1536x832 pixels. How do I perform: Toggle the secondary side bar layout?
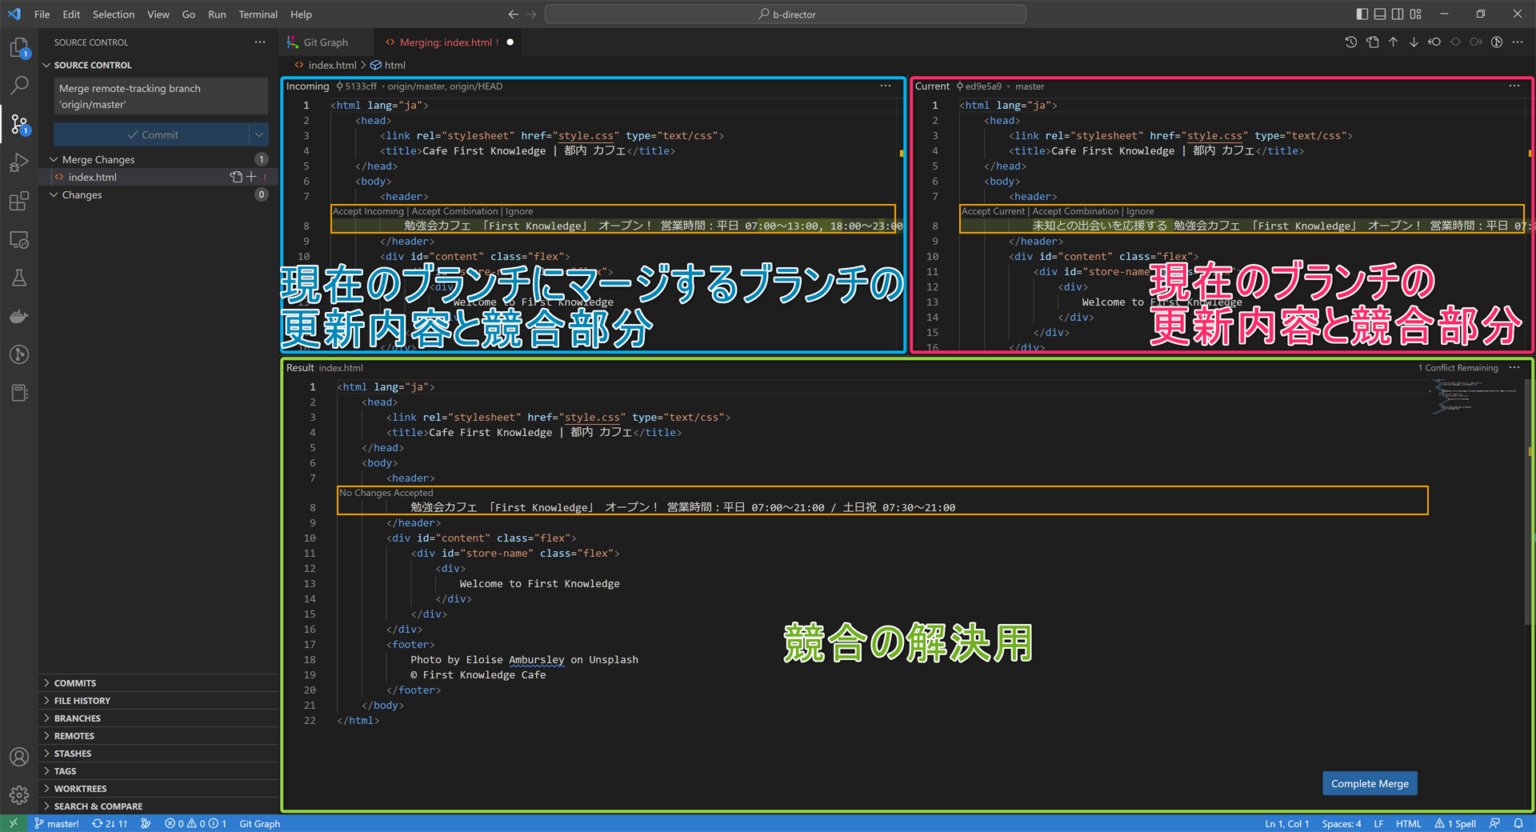pos(1398,14)
